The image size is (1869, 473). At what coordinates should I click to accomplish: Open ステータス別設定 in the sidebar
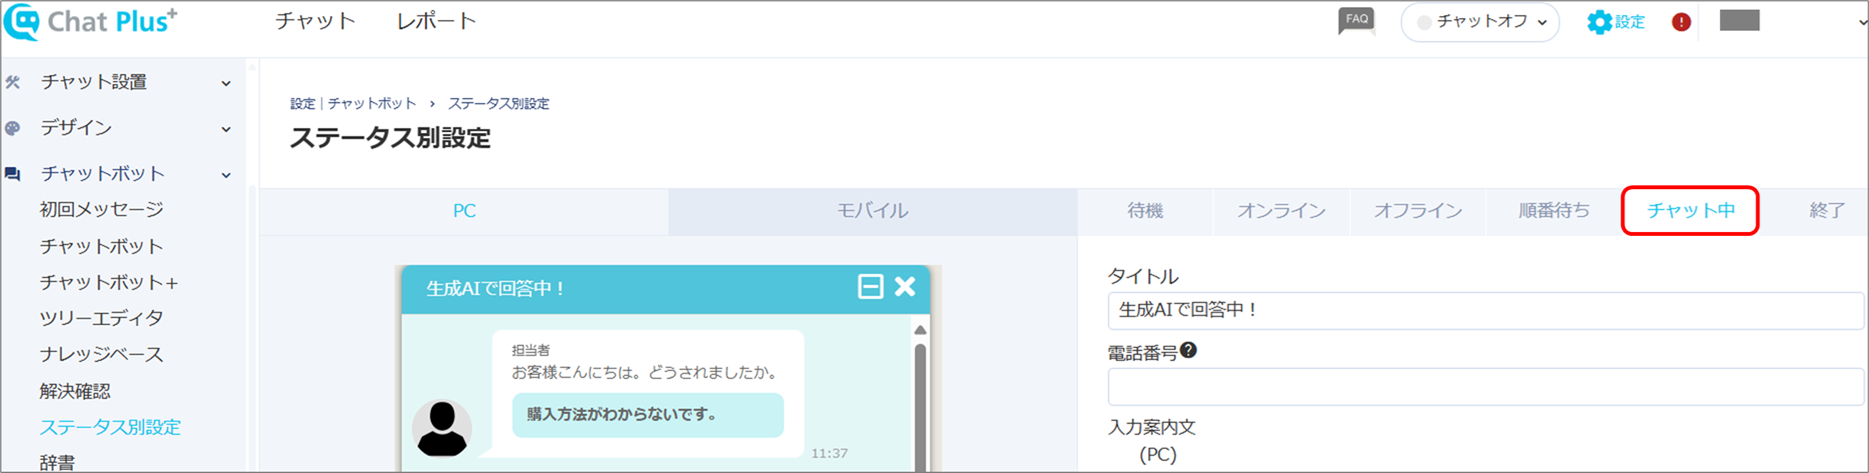coord(110,427)
